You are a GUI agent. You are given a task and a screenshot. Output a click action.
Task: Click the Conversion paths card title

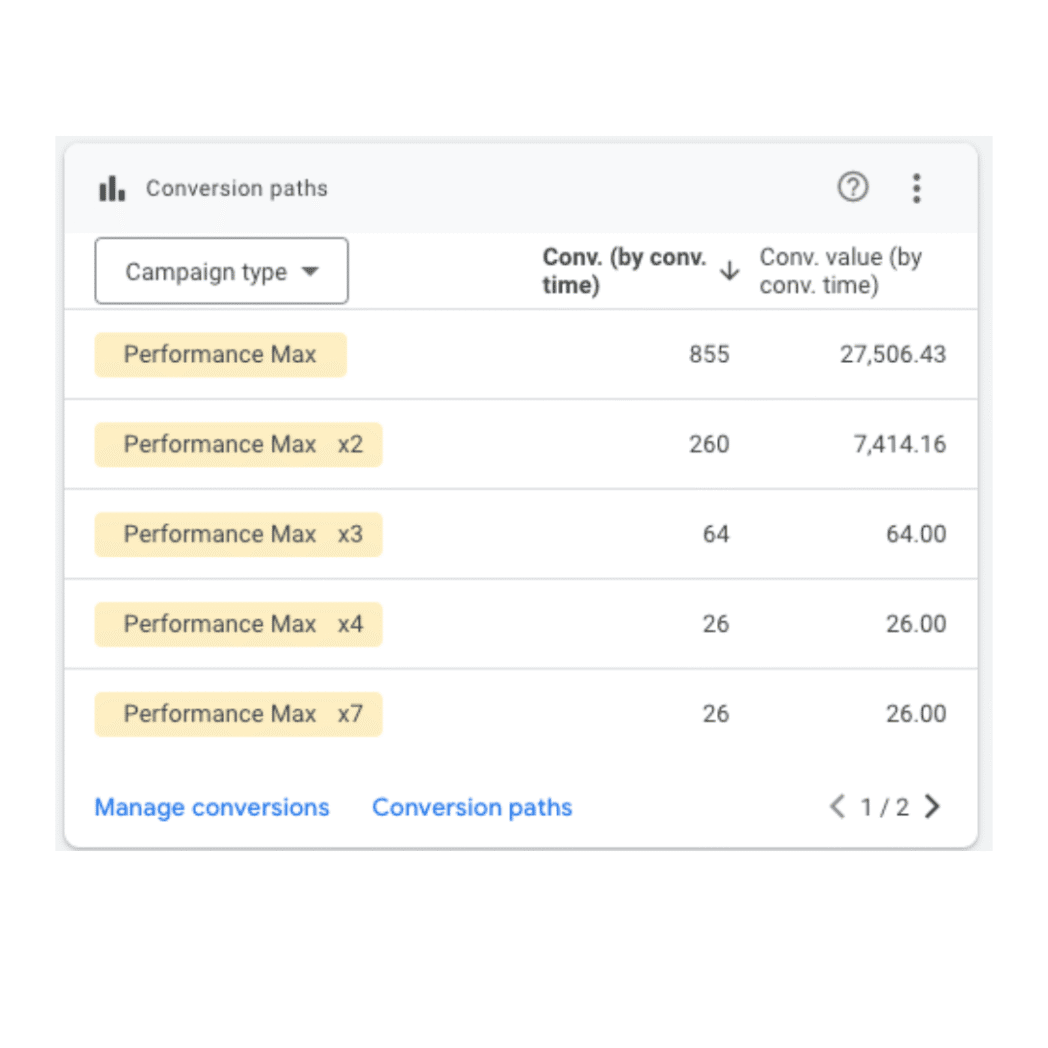coord(236,188)
